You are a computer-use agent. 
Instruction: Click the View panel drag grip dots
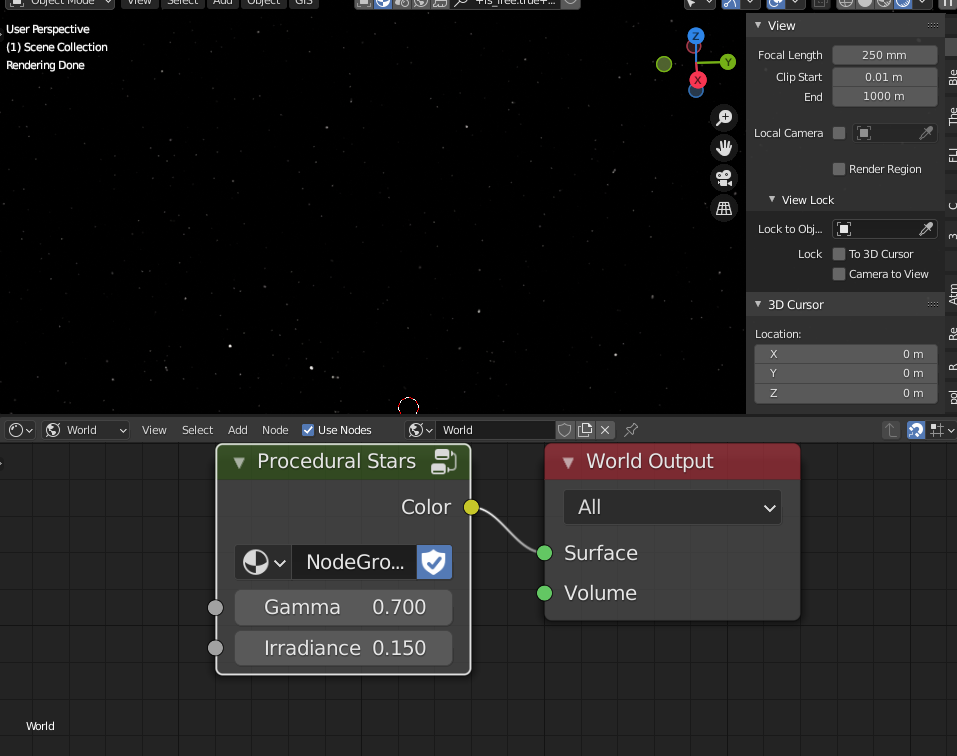[x=933, y=26]
